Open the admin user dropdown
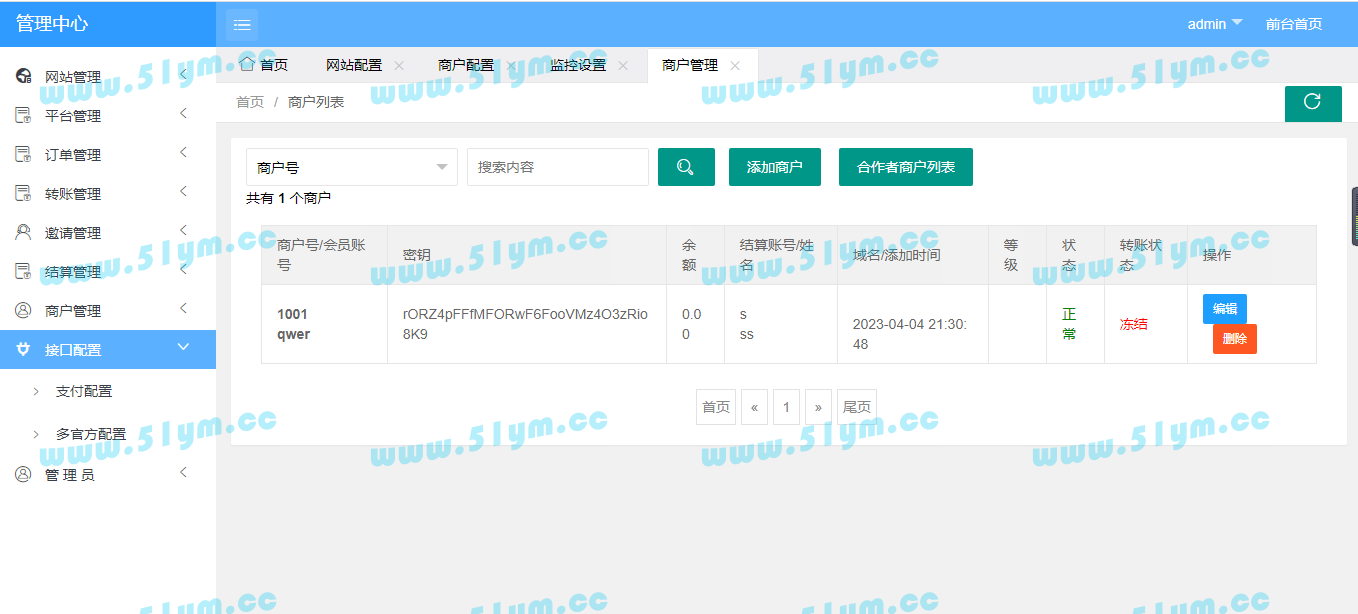The height and width of the screenshot is (614, 1358). pos(1214,24)
